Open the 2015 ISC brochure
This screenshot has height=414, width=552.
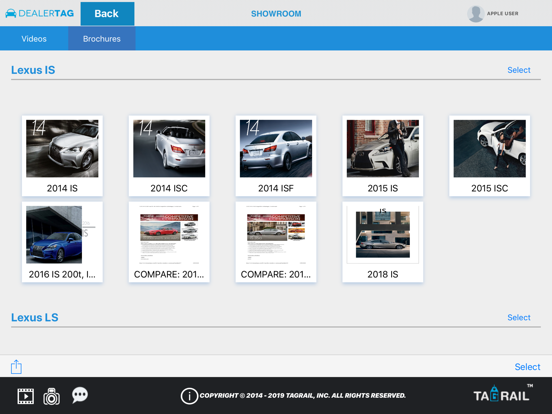click(489, 156)
